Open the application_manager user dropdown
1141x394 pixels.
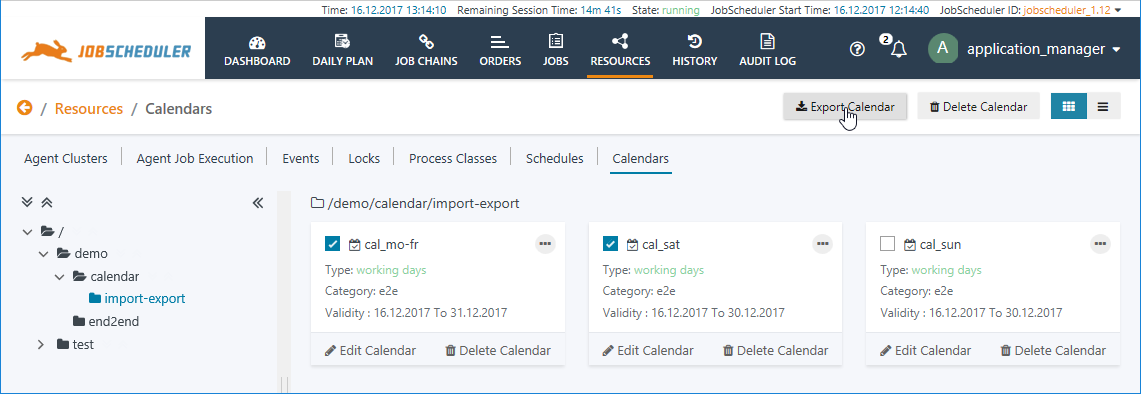[x=1027, y=50]
